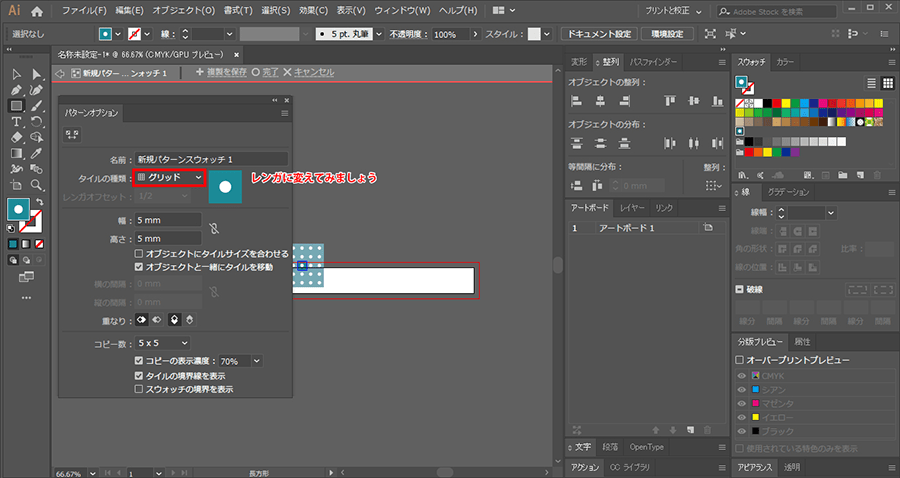Enable 'オブジェクトにタイルサイズを合わせる' checkbox
Image resolution: width=900 pixels, height=478 pixels.
pyautogui.click(x=140, y=254)
